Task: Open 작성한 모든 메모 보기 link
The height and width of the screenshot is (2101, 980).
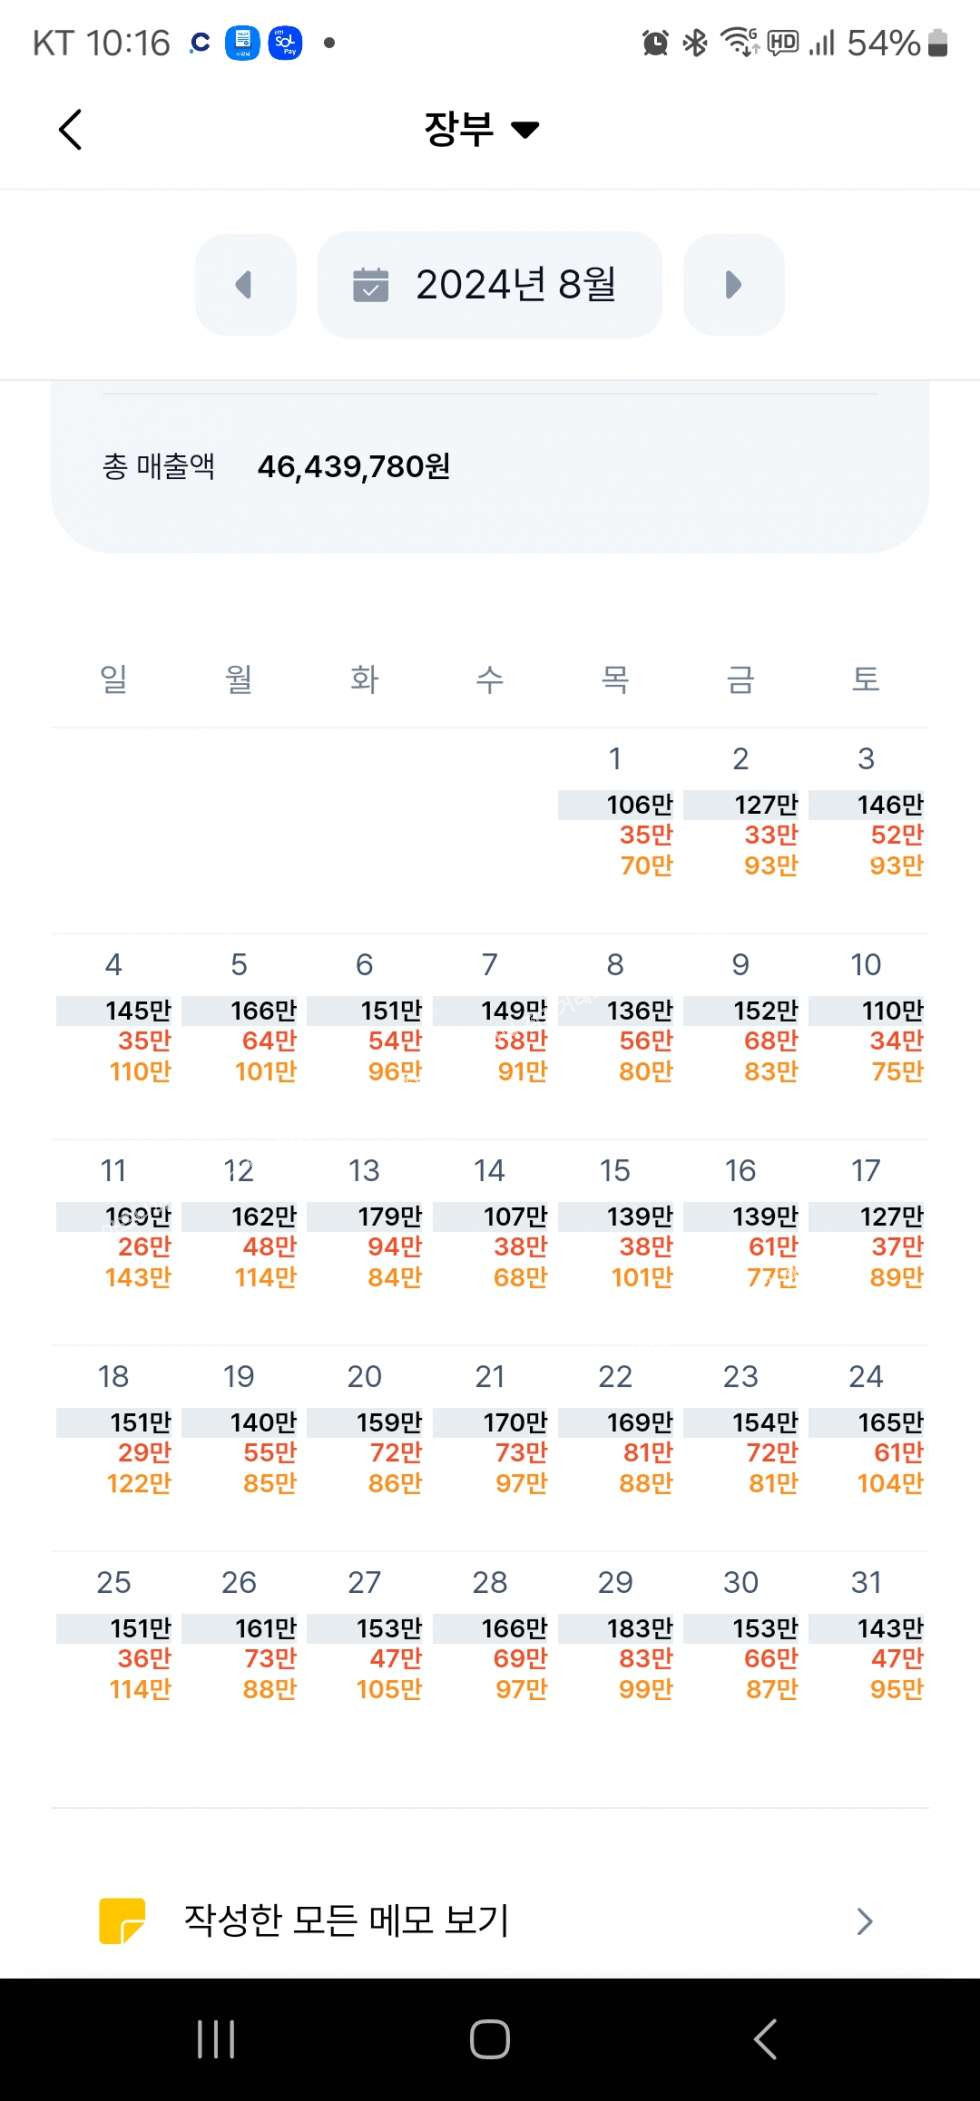Action: coord(346,1920)
